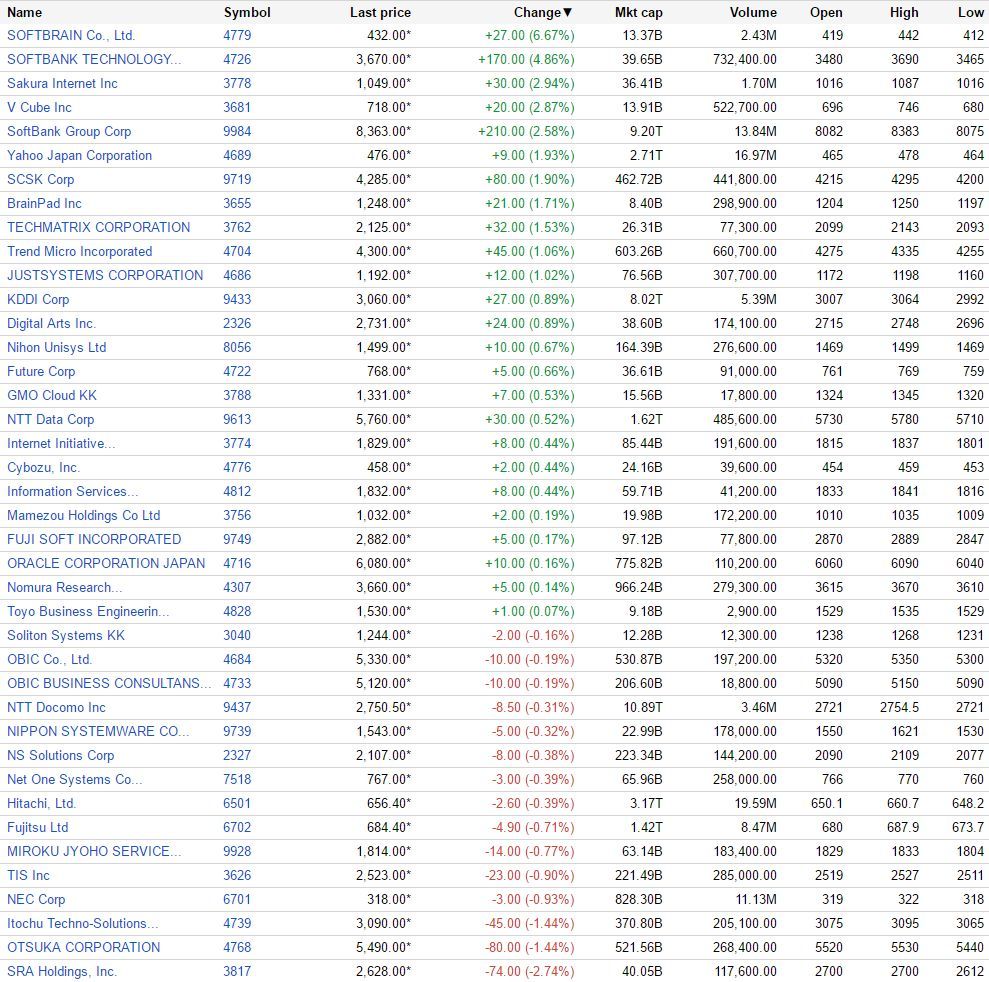Open Sakura Internet Inc link
Screen dimensions: 989x982
[62, 83]
